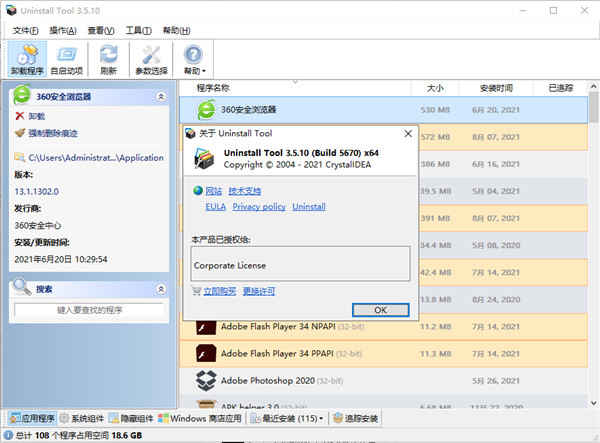Click the Uninstall Tool logo in About dialog
Screen dimensions: 600x443
(205, 158)
